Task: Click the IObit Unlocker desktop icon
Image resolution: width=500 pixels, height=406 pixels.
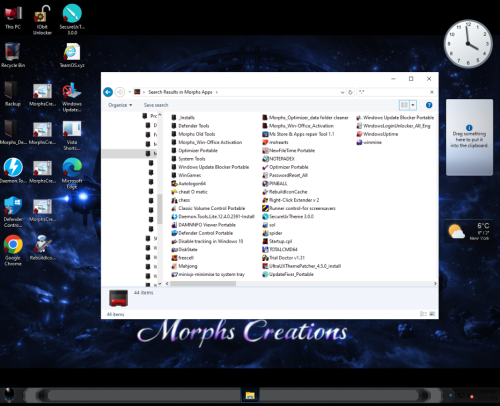Action: click(42, 20)
